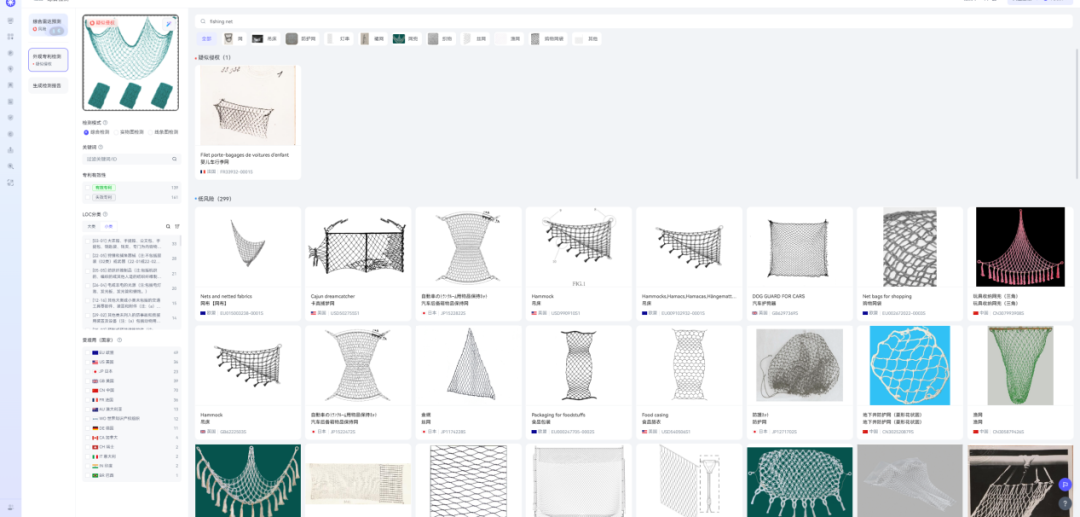Viewport: 1080px width, 517px height.
Task: Collapse the 疑似侵权 (1) section header
Action: (x=214, y=57)
